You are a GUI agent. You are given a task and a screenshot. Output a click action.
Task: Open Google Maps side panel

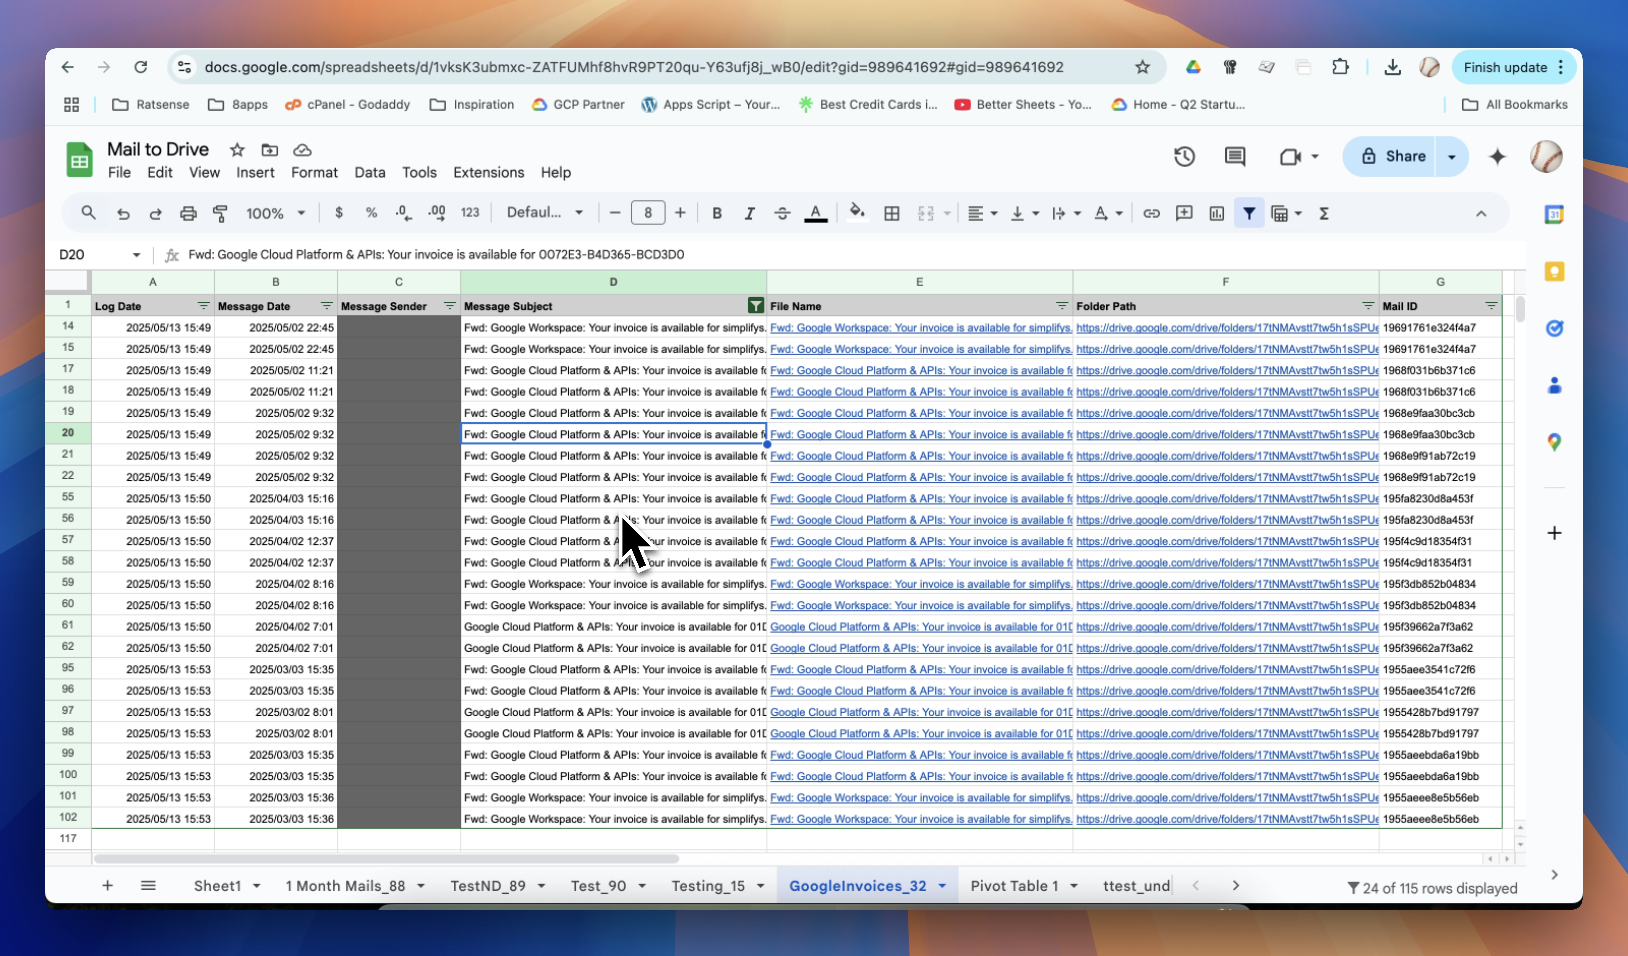(x=1554, y=442)
